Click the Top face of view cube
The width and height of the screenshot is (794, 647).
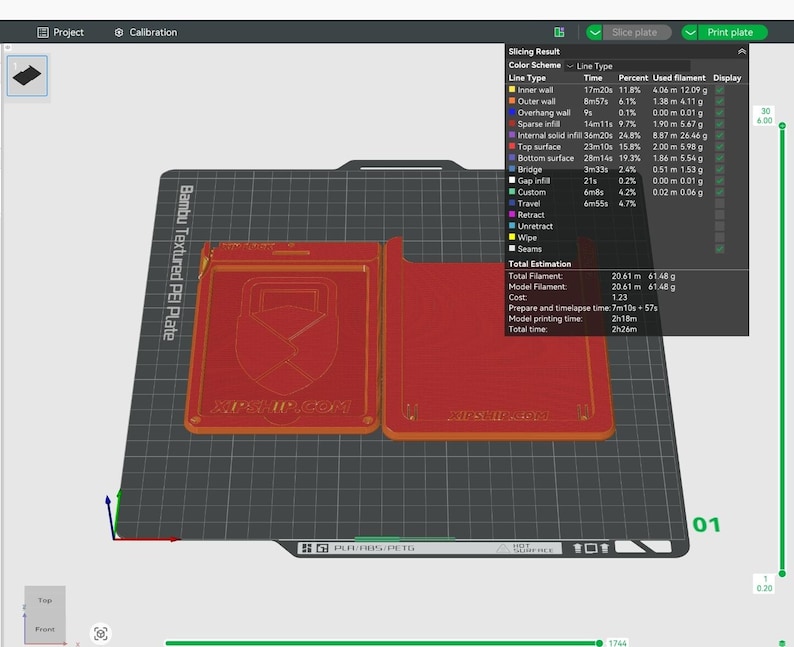click(x=45, y=600)
